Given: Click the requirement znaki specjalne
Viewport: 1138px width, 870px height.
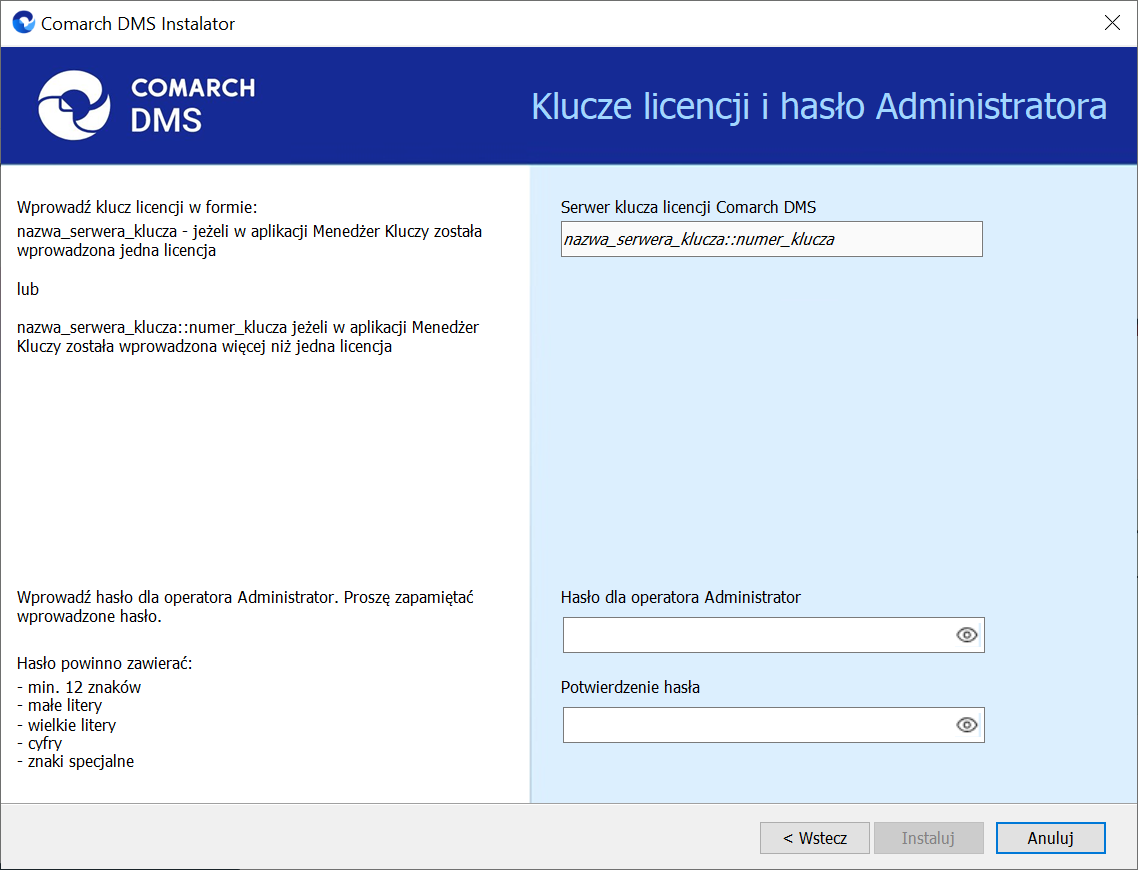Looking at the screenshot, I should 75,761.
